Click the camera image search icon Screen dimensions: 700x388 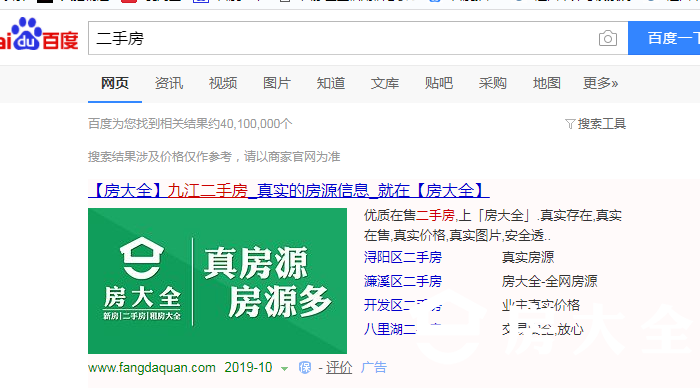pos(608,38)
